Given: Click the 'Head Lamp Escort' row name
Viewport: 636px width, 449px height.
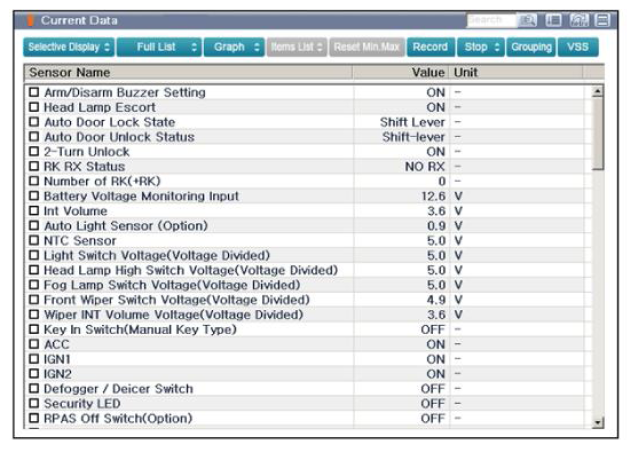Looking at the screenshot, I should pyautogui.click(x=99, y=107).
